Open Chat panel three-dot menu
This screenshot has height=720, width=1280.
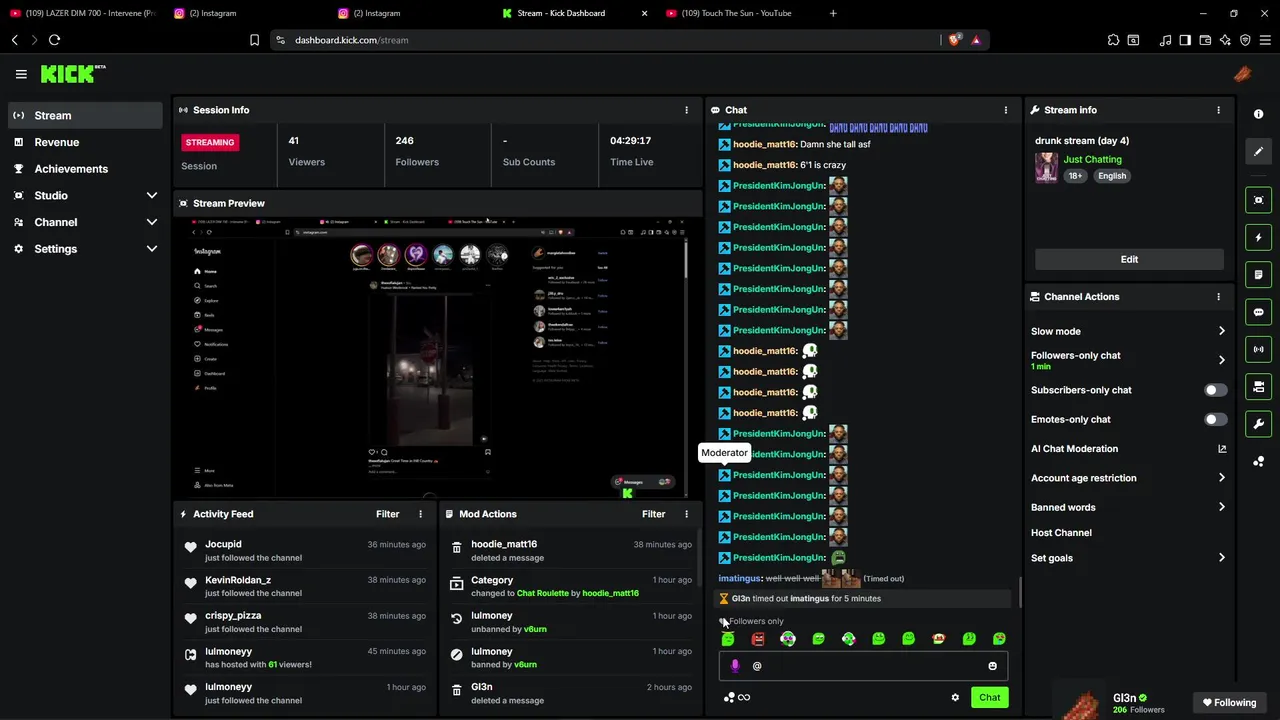(x=1006, y=110)
